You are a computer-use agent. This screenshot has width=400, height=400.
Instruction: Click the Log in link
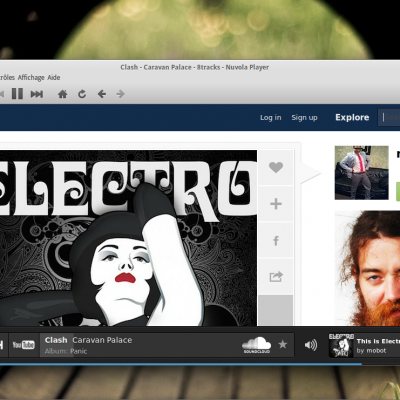(271, 118)
